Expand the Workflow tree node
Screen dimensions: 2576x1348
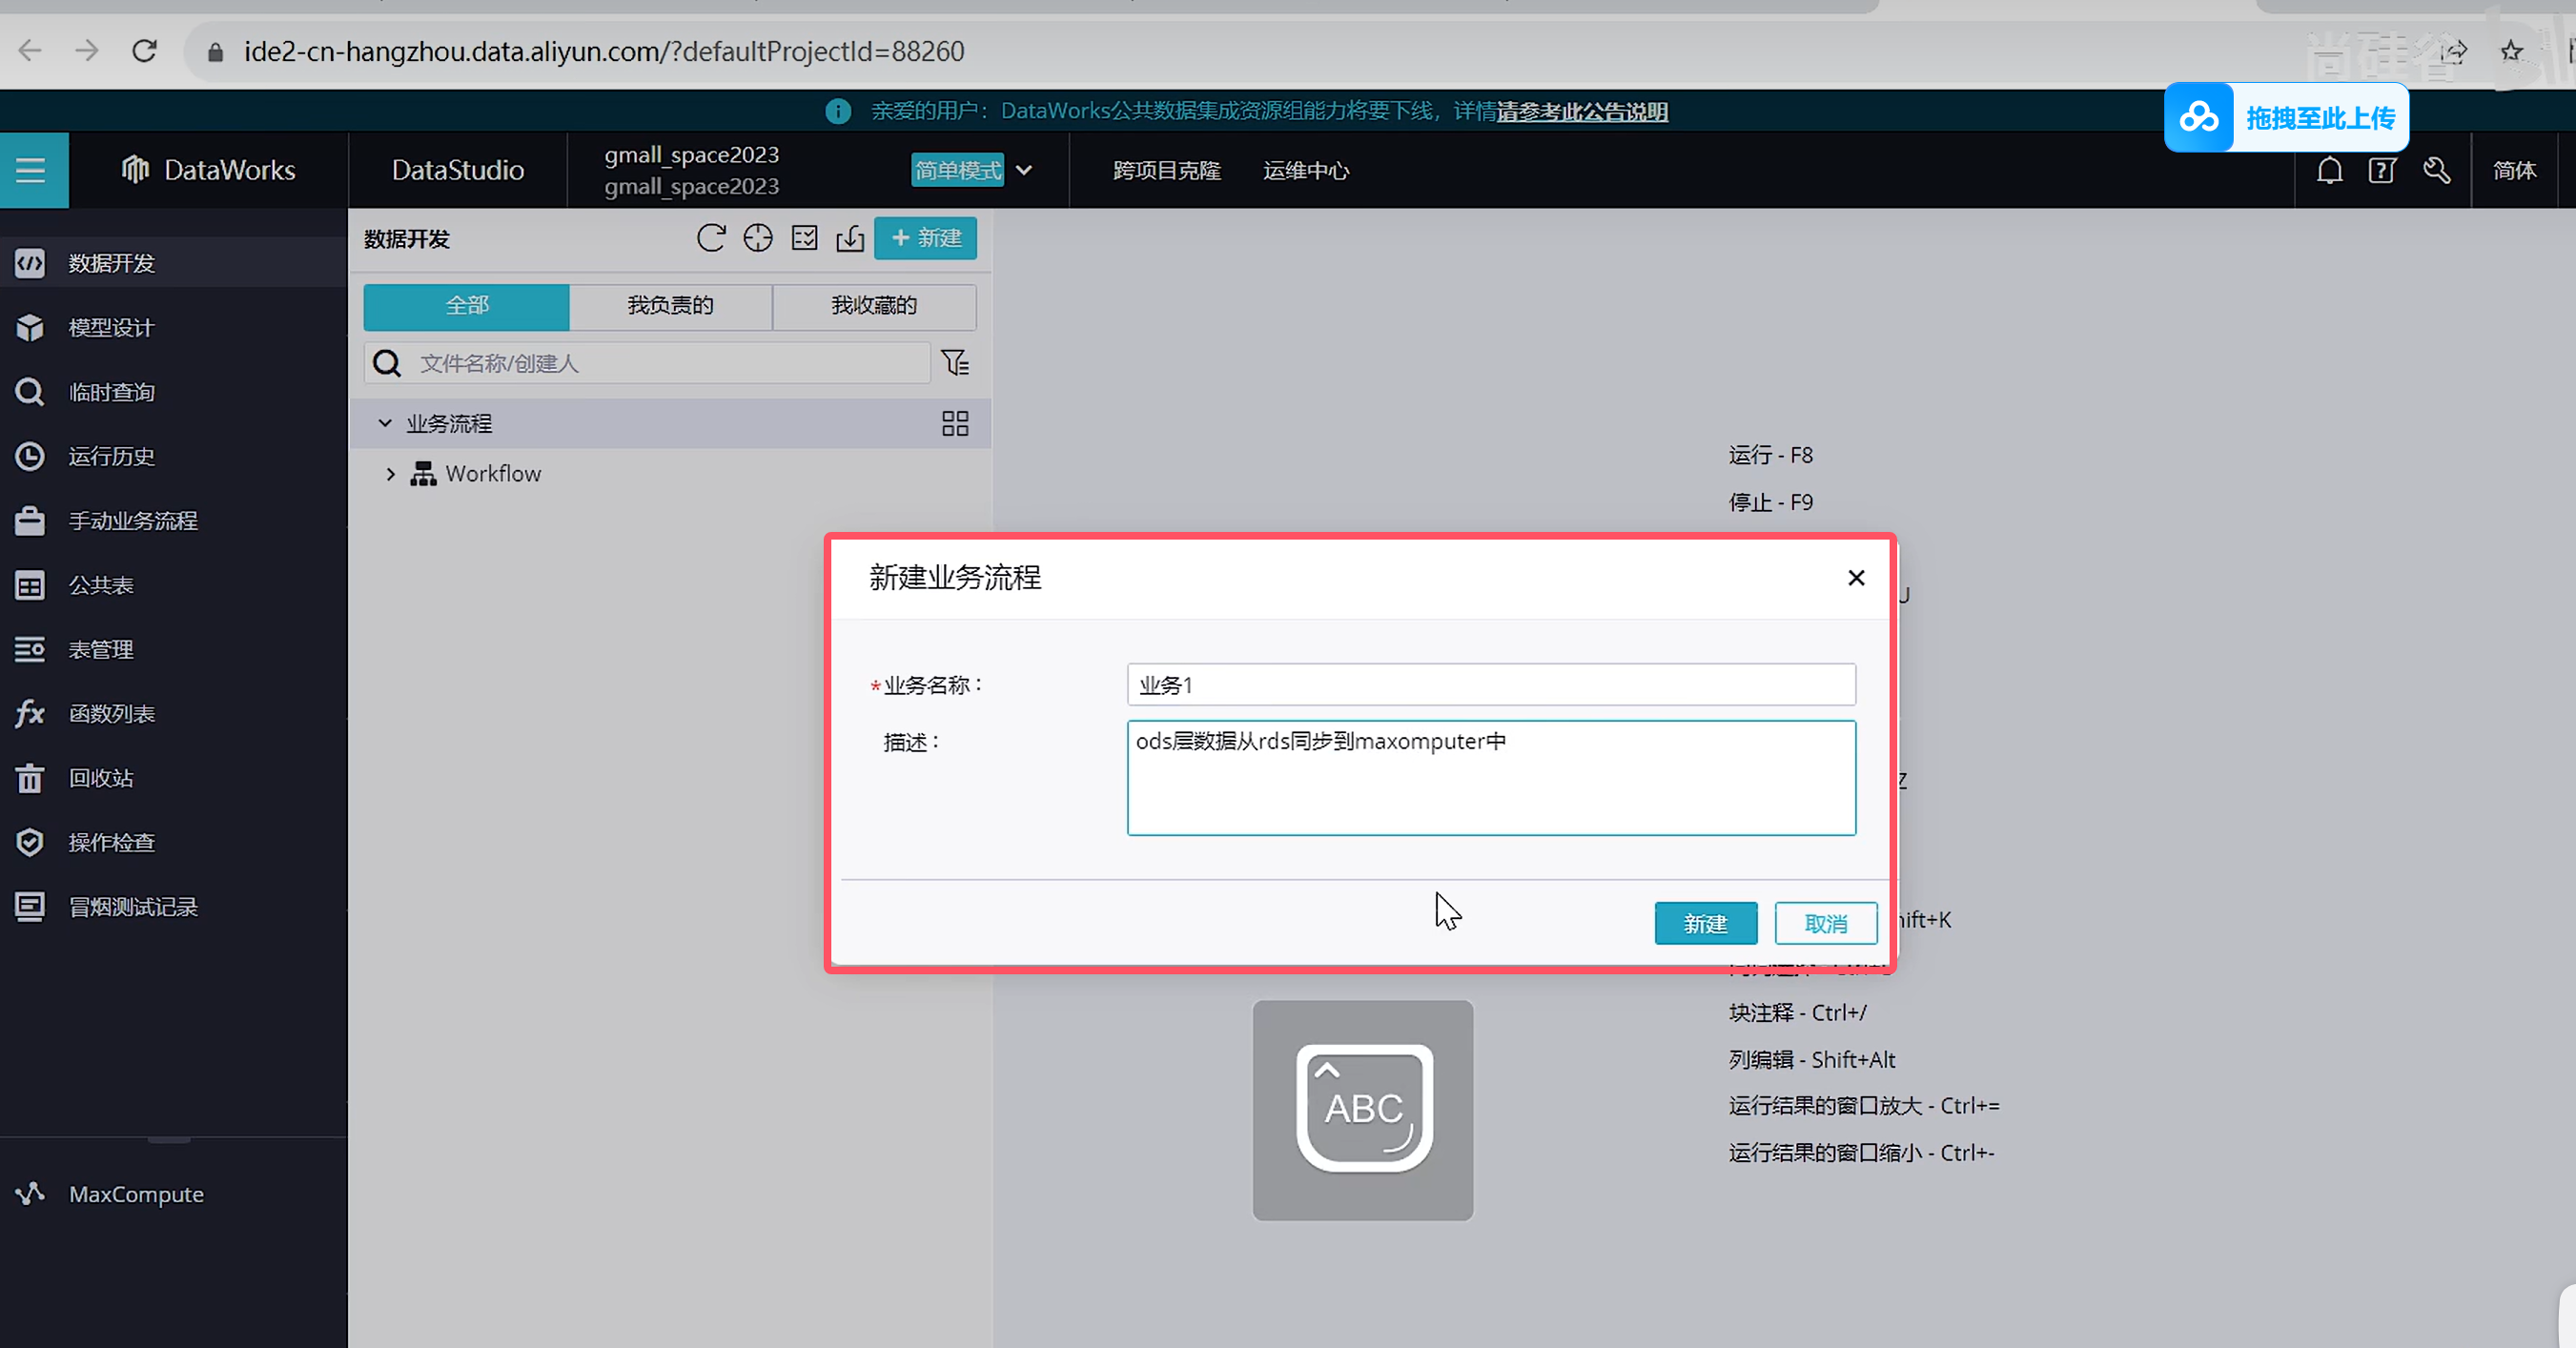pos(391,474)
